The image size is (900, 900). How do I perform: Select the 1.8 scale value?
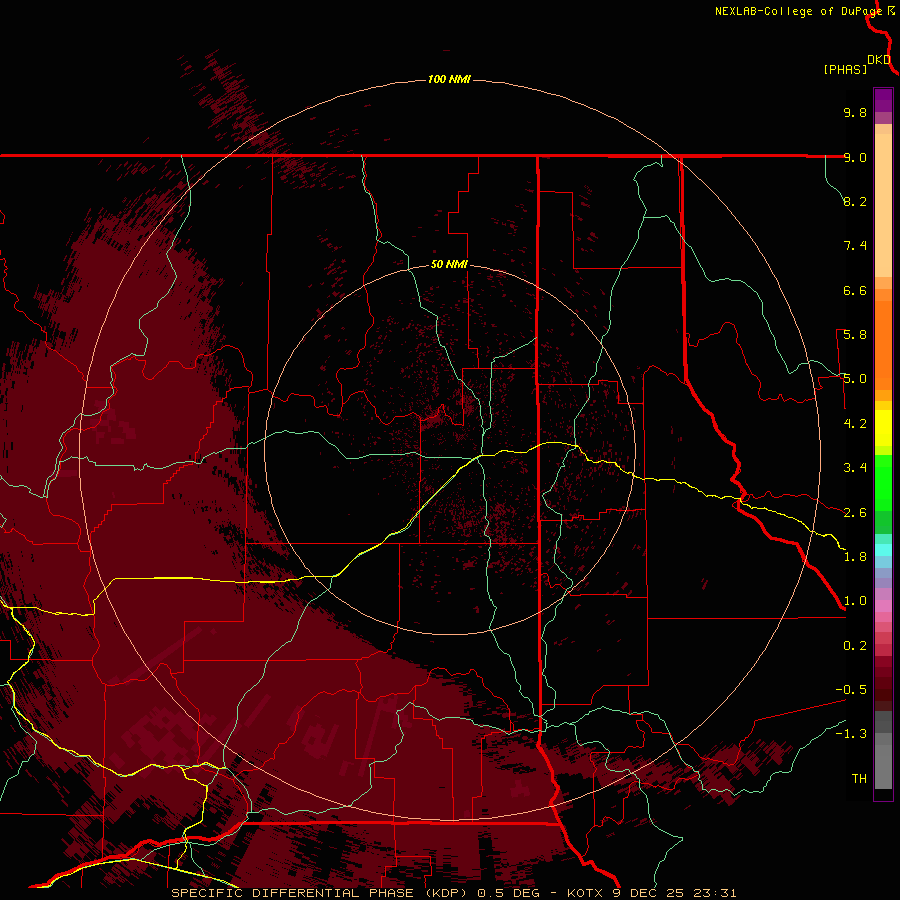pos(855,557)
